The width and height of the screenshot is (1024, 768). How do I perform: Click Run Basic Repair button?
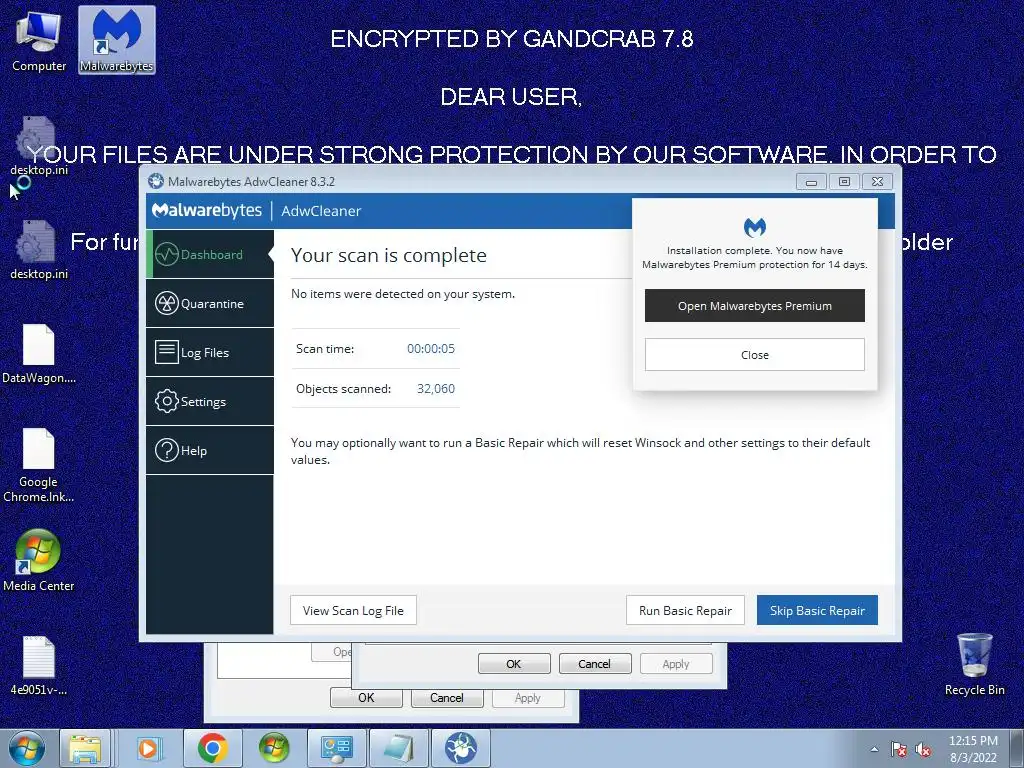[x=685, y=610]
